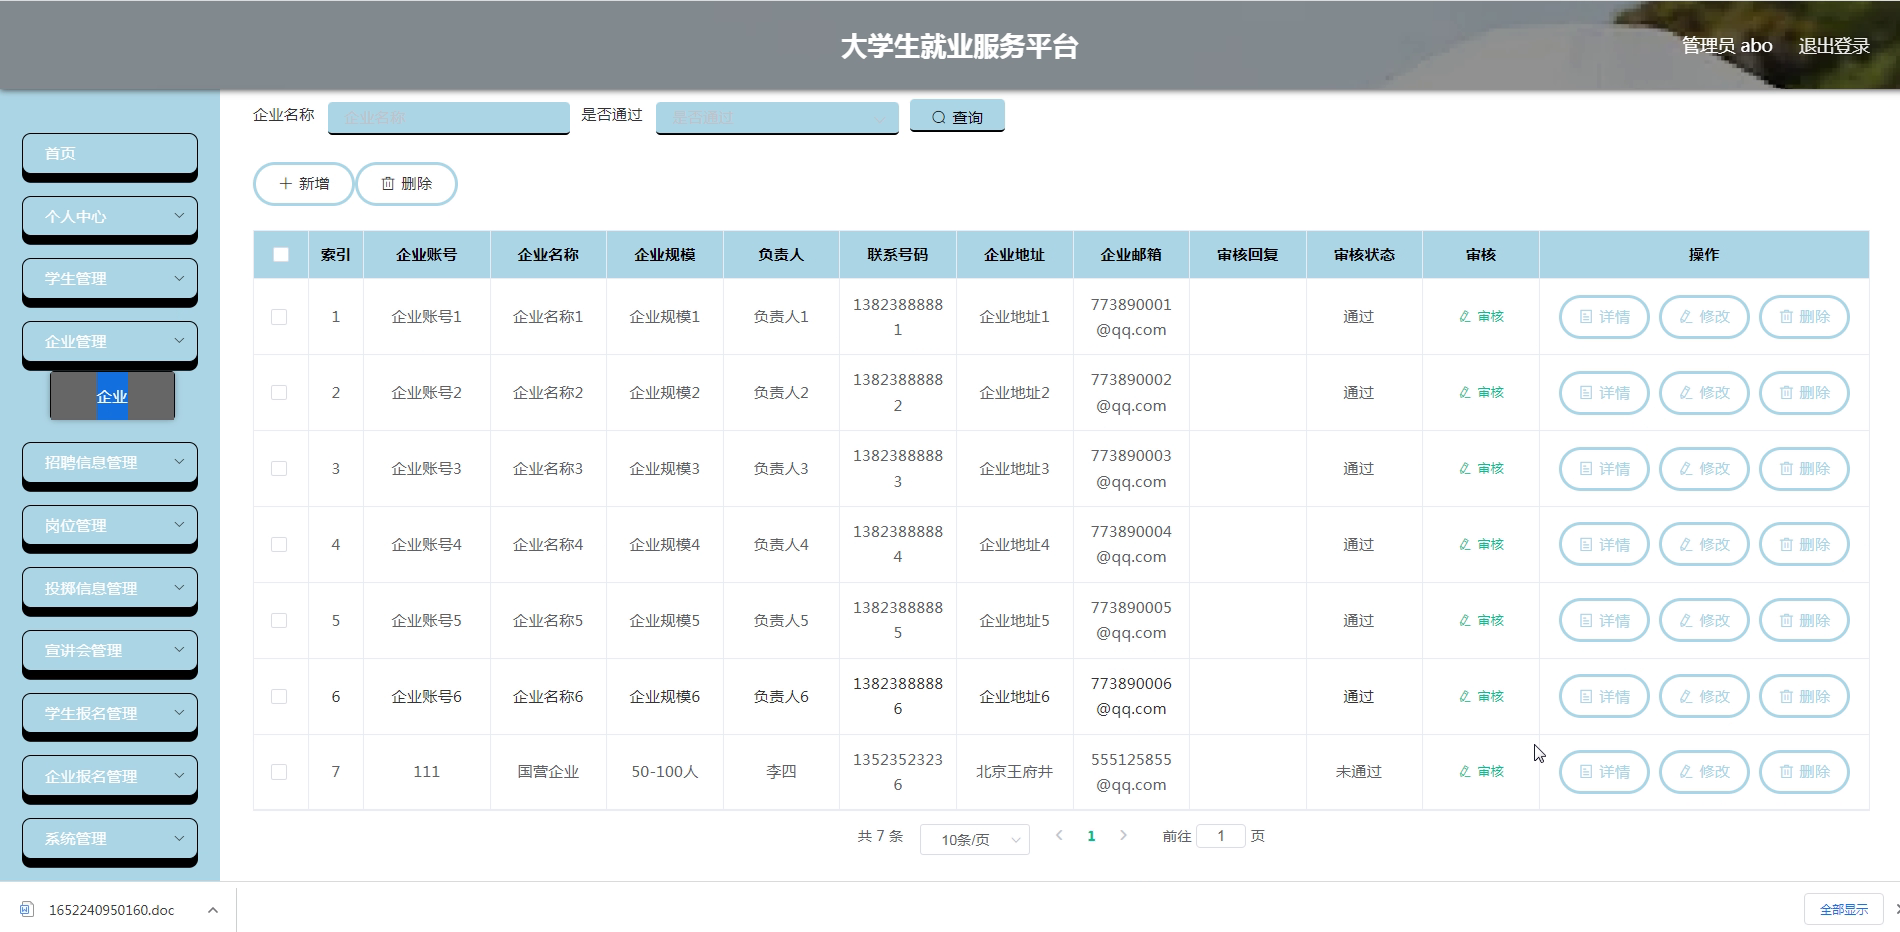
Task: Expand the 招聘信息管理 sidebar menu
Action: (x=110, y=463)
